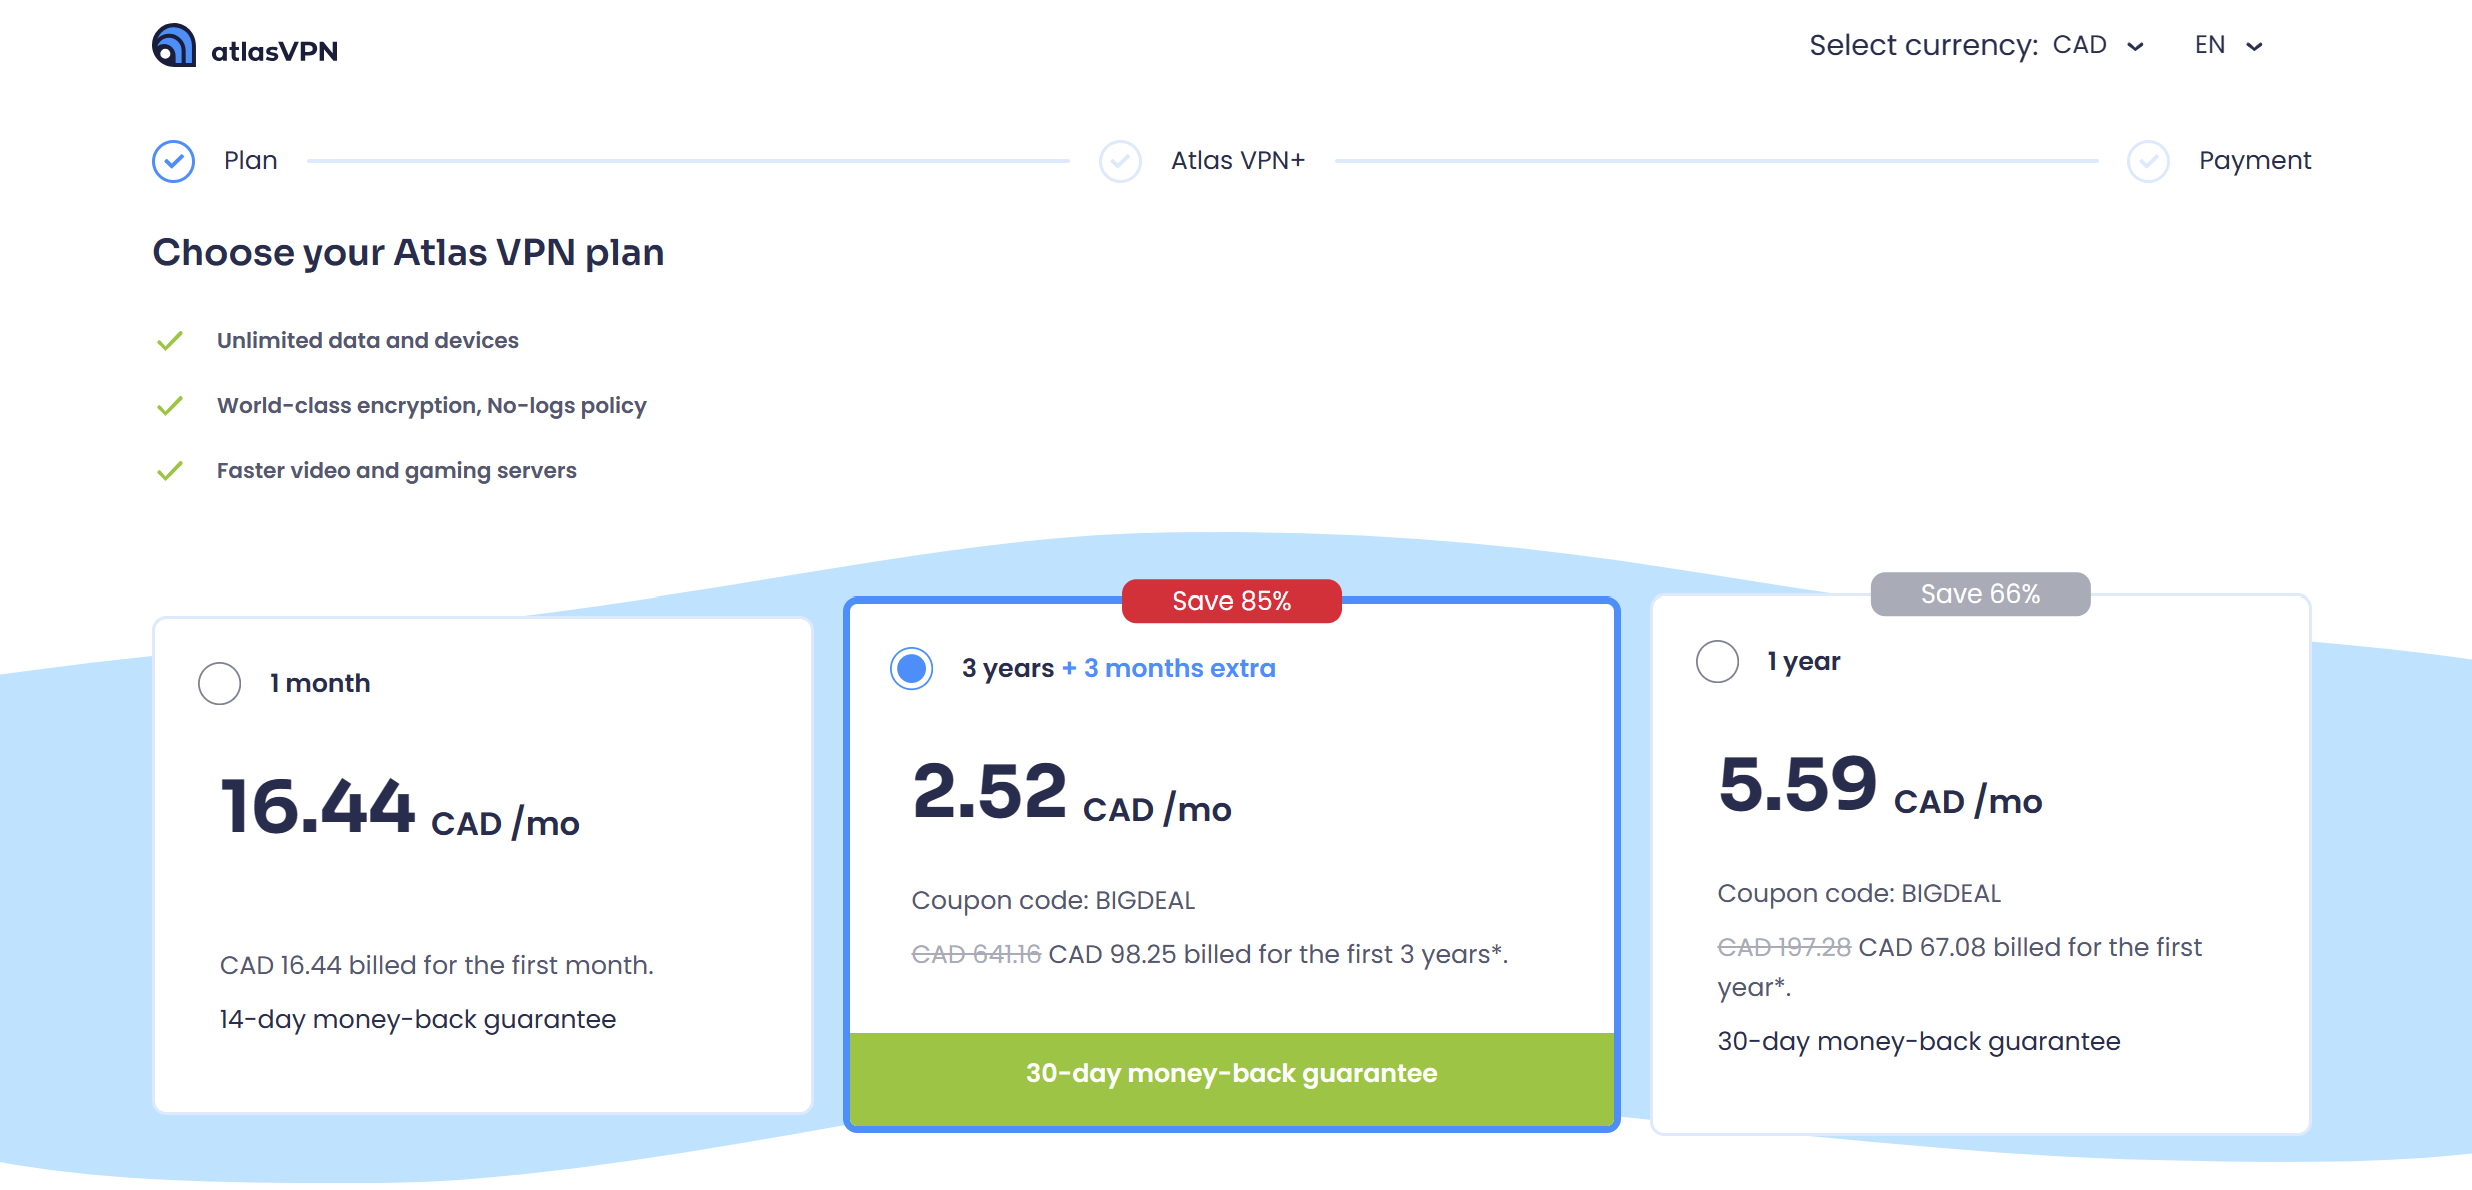Click the atlasVPN logo icon

click(174, 46)
